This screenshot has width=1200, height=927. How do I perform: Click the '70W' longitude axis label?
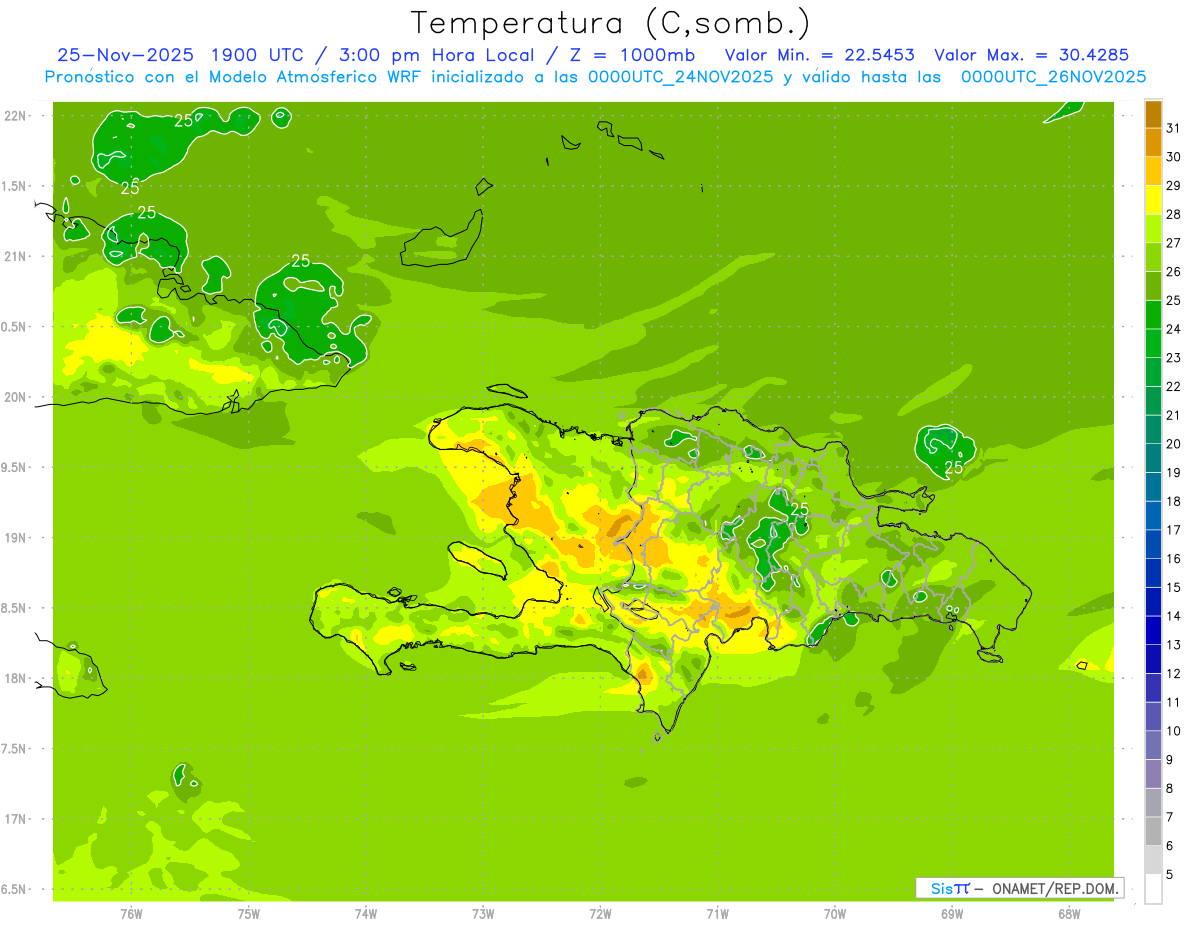pyautogui.click(x=835, y=913)
